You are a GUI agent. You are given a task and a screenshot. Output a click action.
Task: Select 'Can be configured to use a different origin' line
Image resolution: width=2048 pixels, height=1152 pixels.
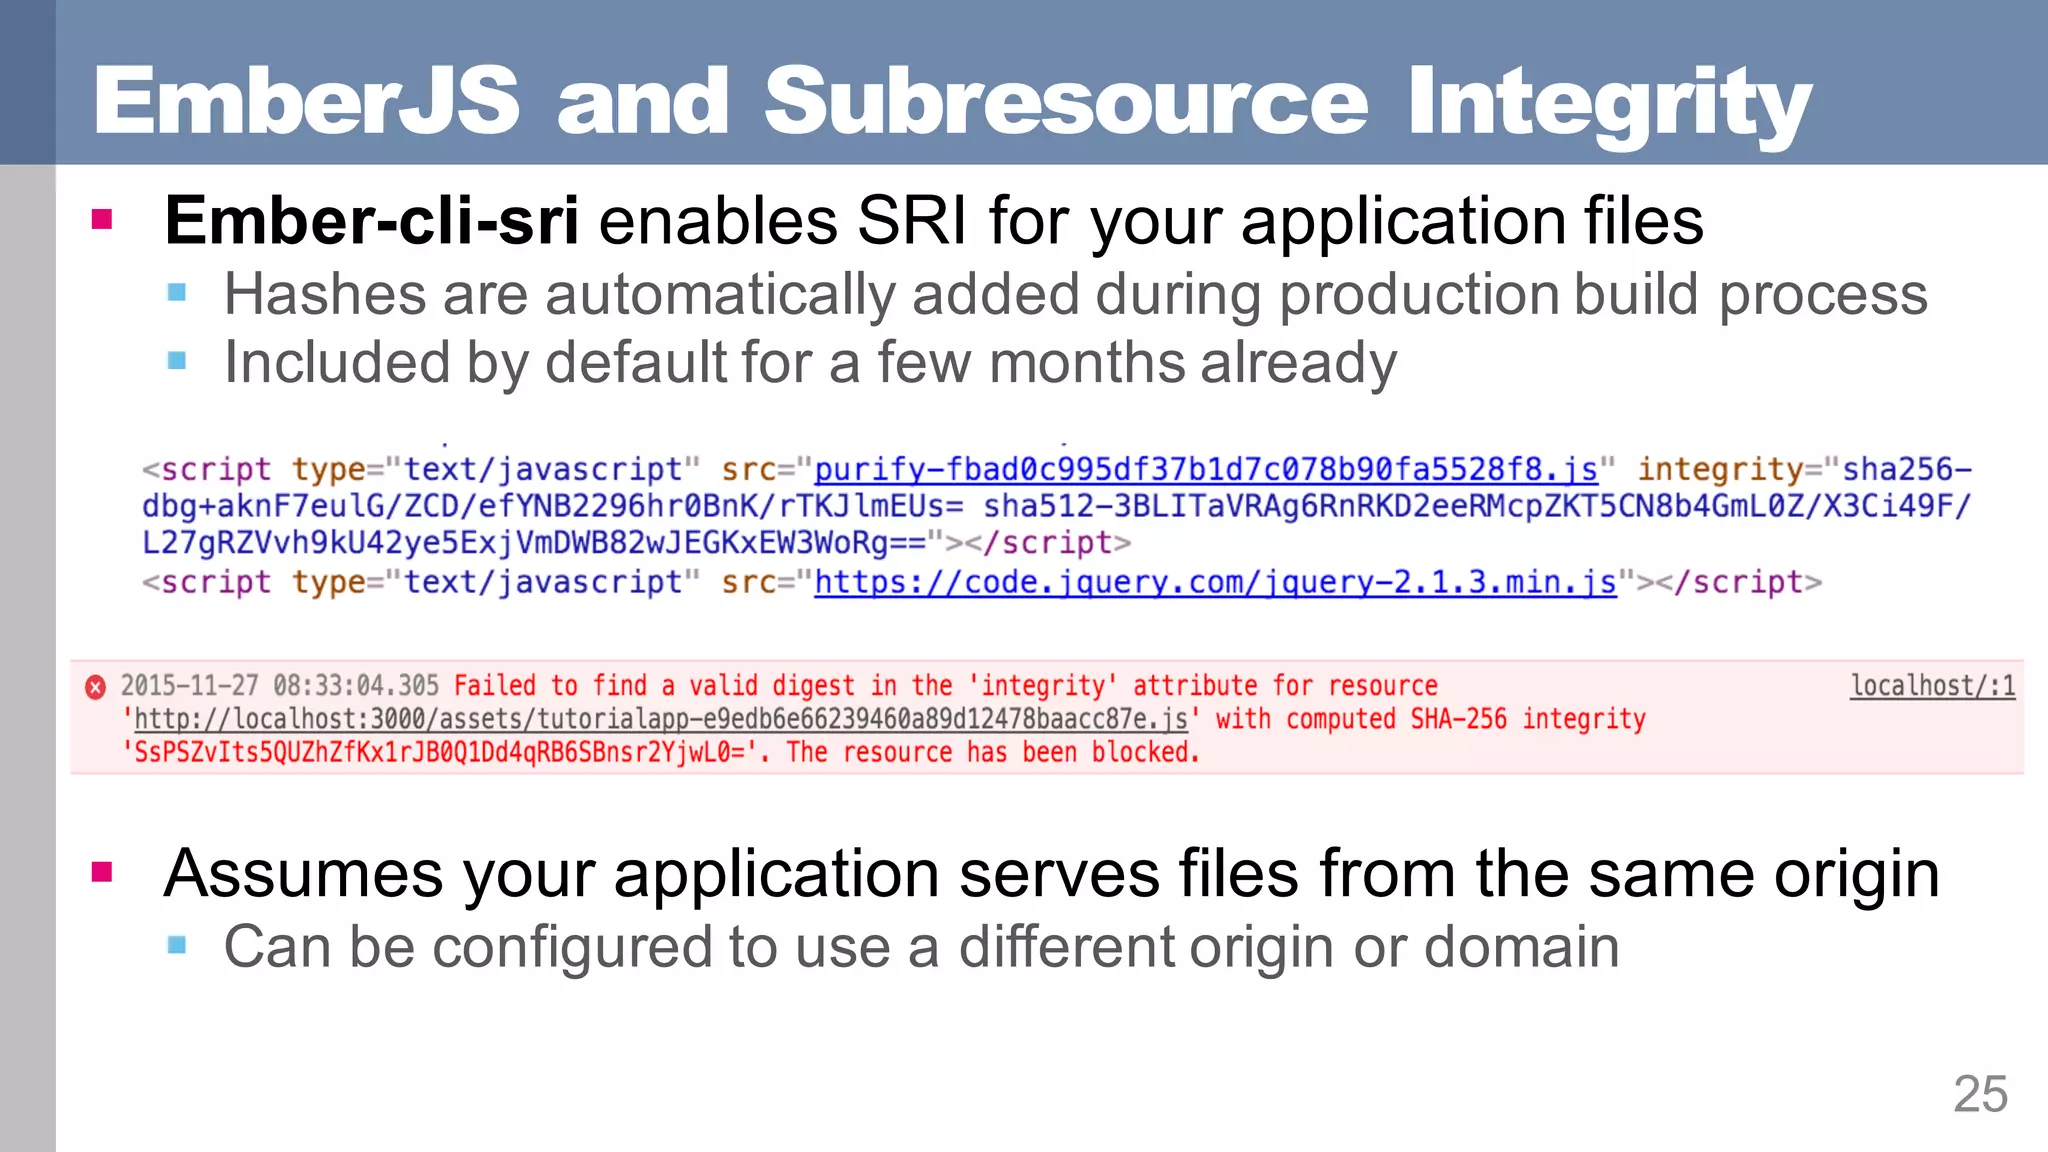click(921, 946)
